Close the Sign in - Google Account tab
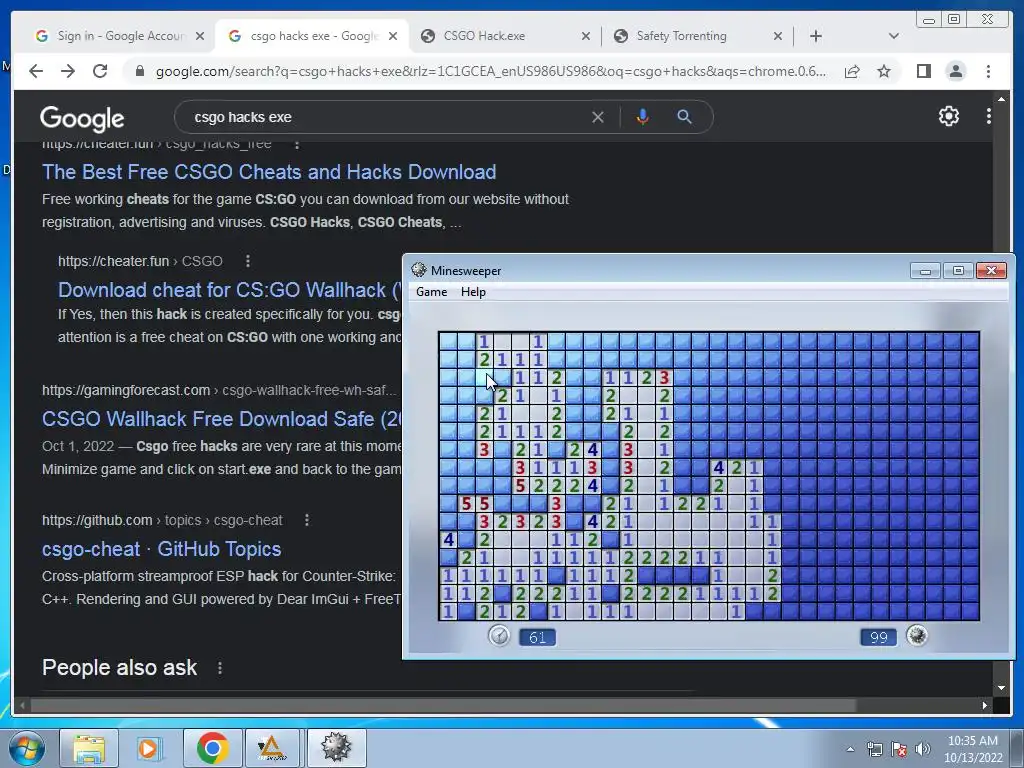 200,36
